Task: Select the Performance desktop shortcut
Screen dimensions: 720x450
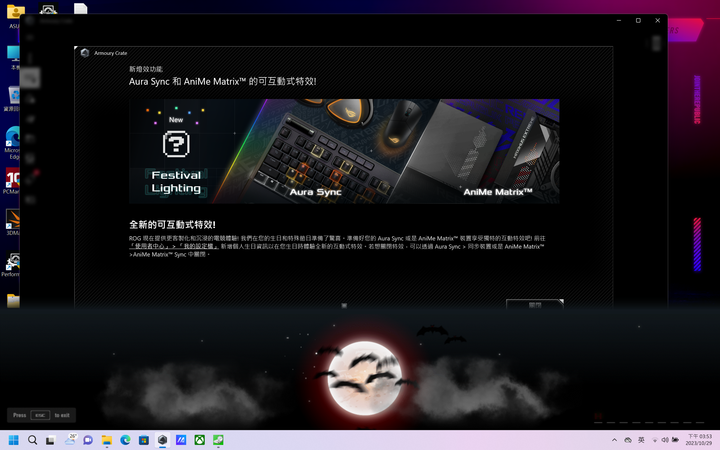Action: (x=11, y=264)
